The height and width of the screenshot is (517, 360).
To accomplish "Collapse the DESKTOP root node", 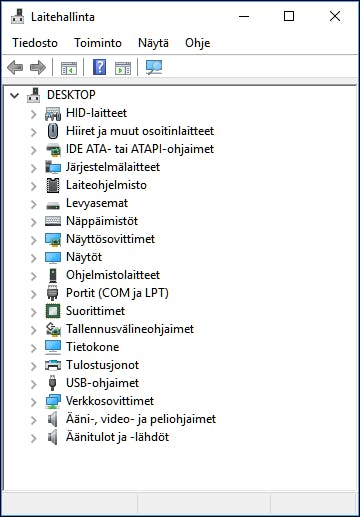I will (15, 96).
